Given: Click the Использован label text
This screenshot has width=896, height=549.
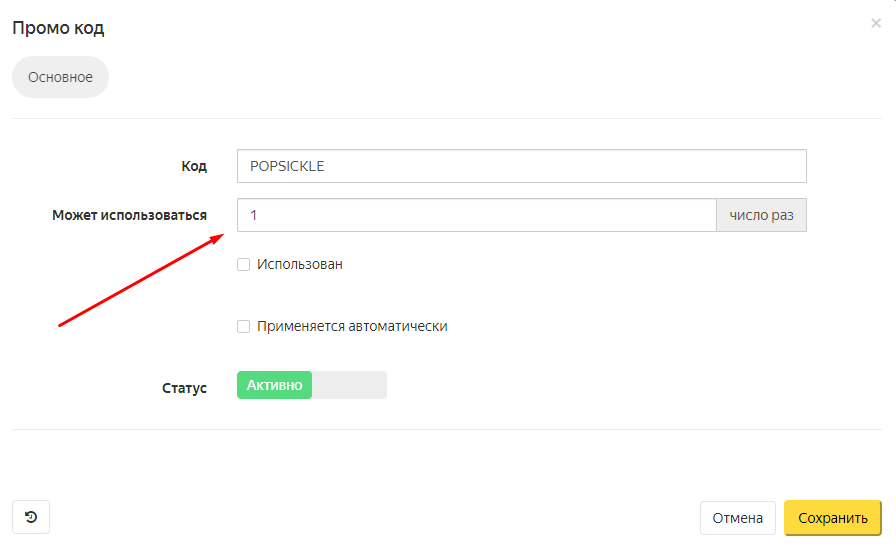Looking at the screenshot, I should (299, 265).
